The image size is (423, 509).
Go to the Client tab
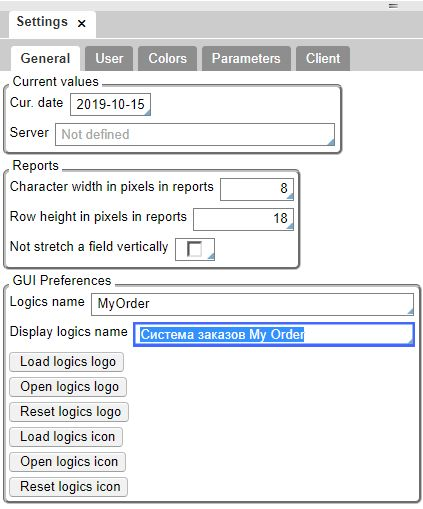(323, 58)
